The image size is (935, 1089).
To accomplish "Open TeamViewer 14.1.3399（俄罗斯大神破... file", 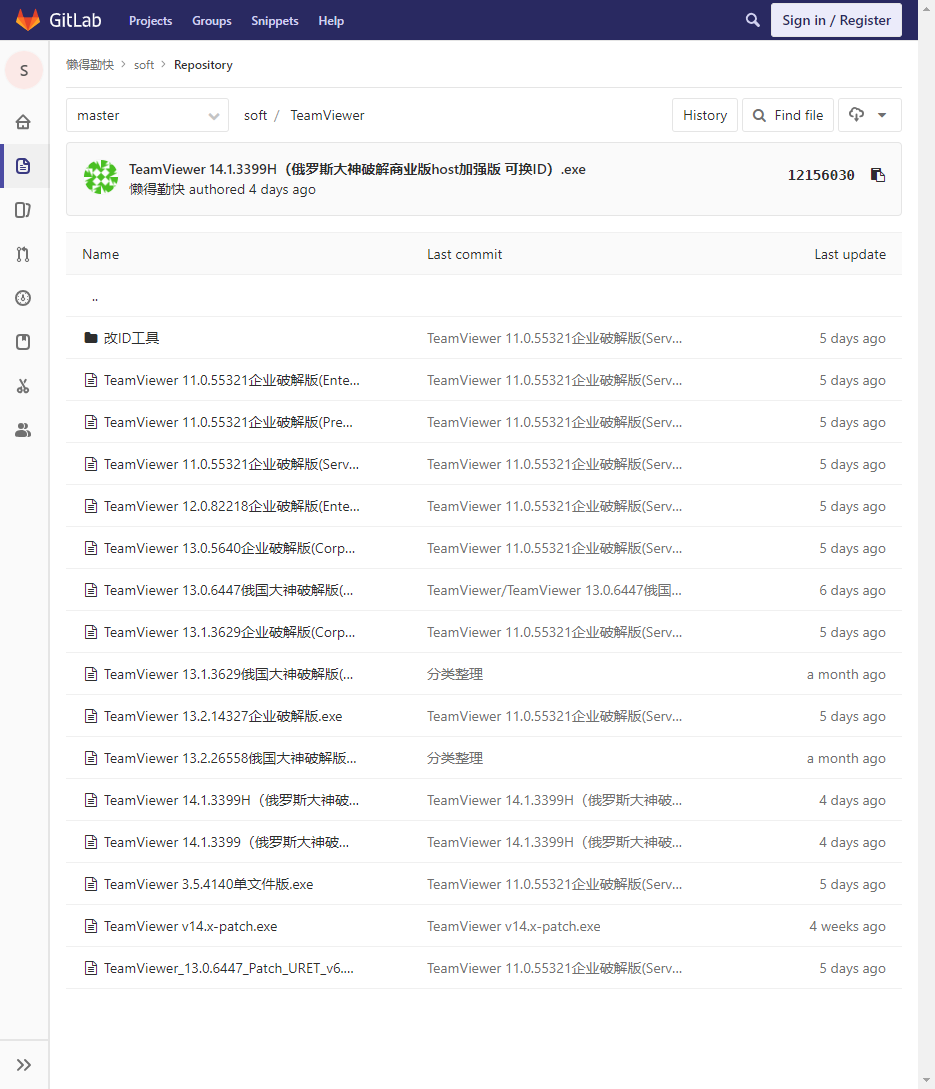I will pos(226,842).
